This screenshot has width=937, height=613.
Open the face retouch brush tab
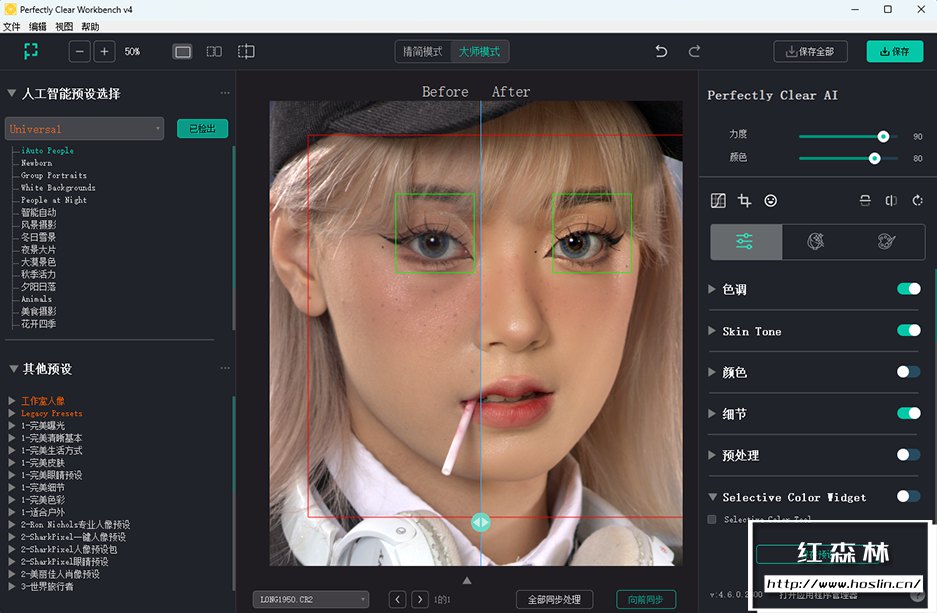click(816, 242)
